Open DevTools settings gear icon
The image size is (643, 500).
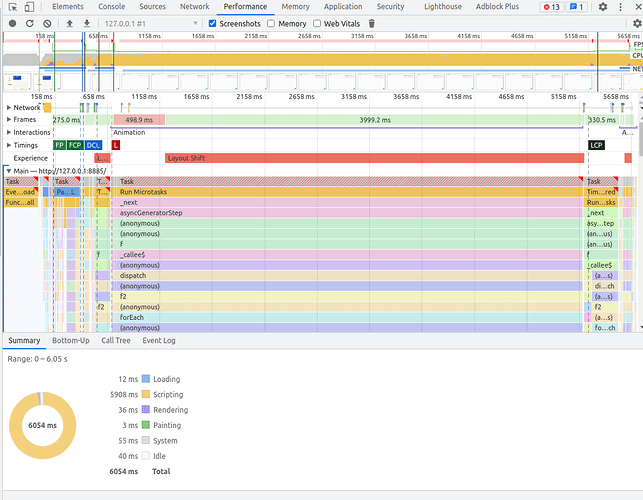(x=603, y=7)
